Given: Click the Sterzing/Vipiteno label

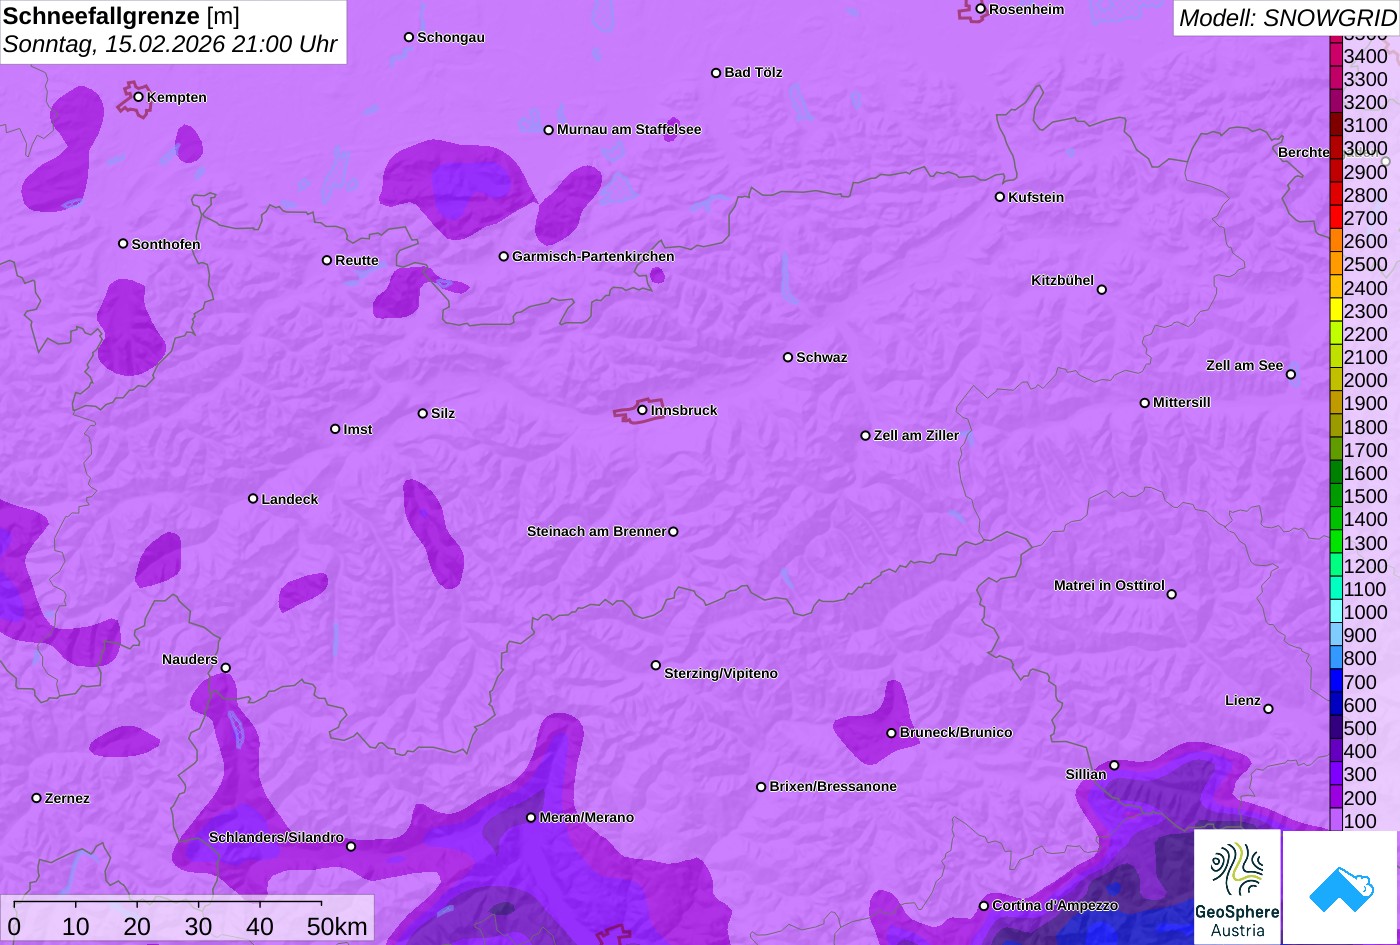Looking at the screenshot, I should click(721, 673).
